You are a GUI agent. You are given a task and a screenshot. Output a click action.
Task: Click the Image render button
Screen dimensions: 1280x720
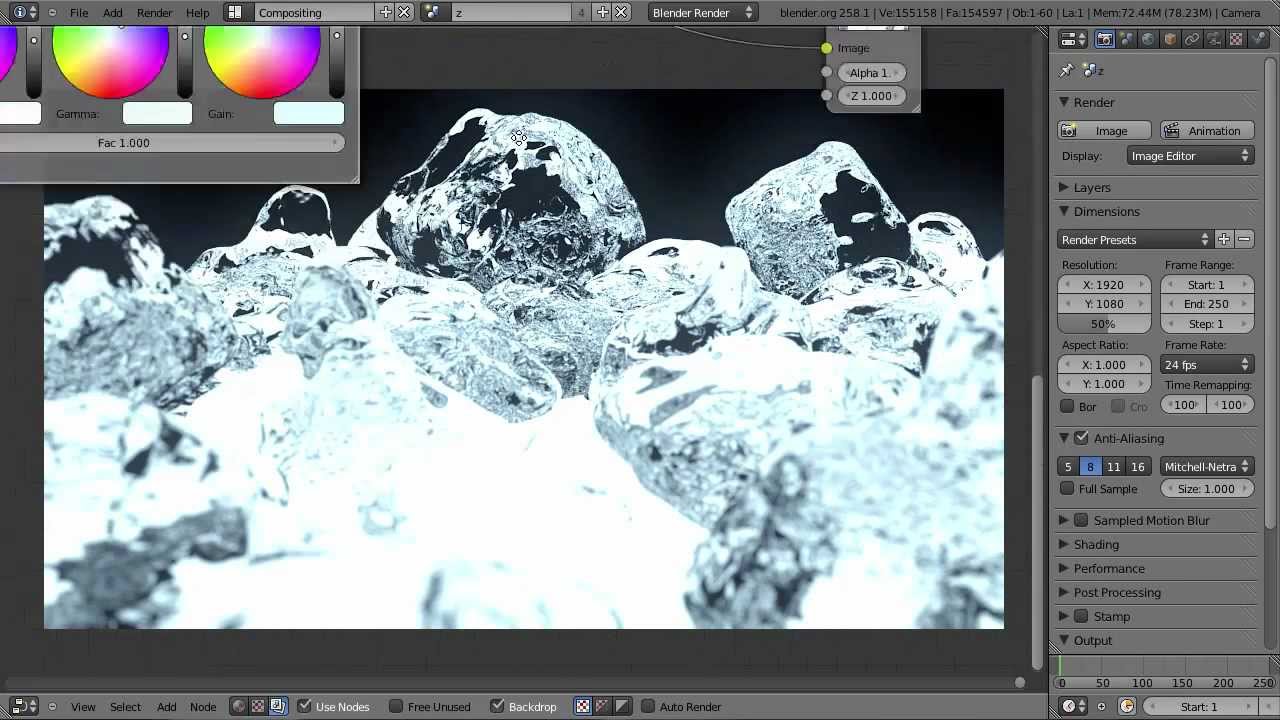click(1105, 130)
